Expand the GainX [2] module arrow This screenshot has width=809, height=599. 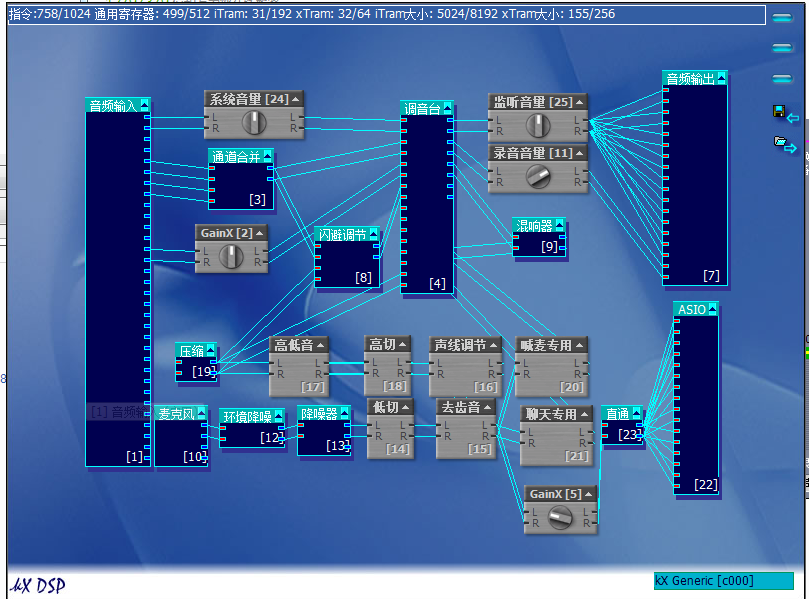pyautogui.click(x=260, y=233)
